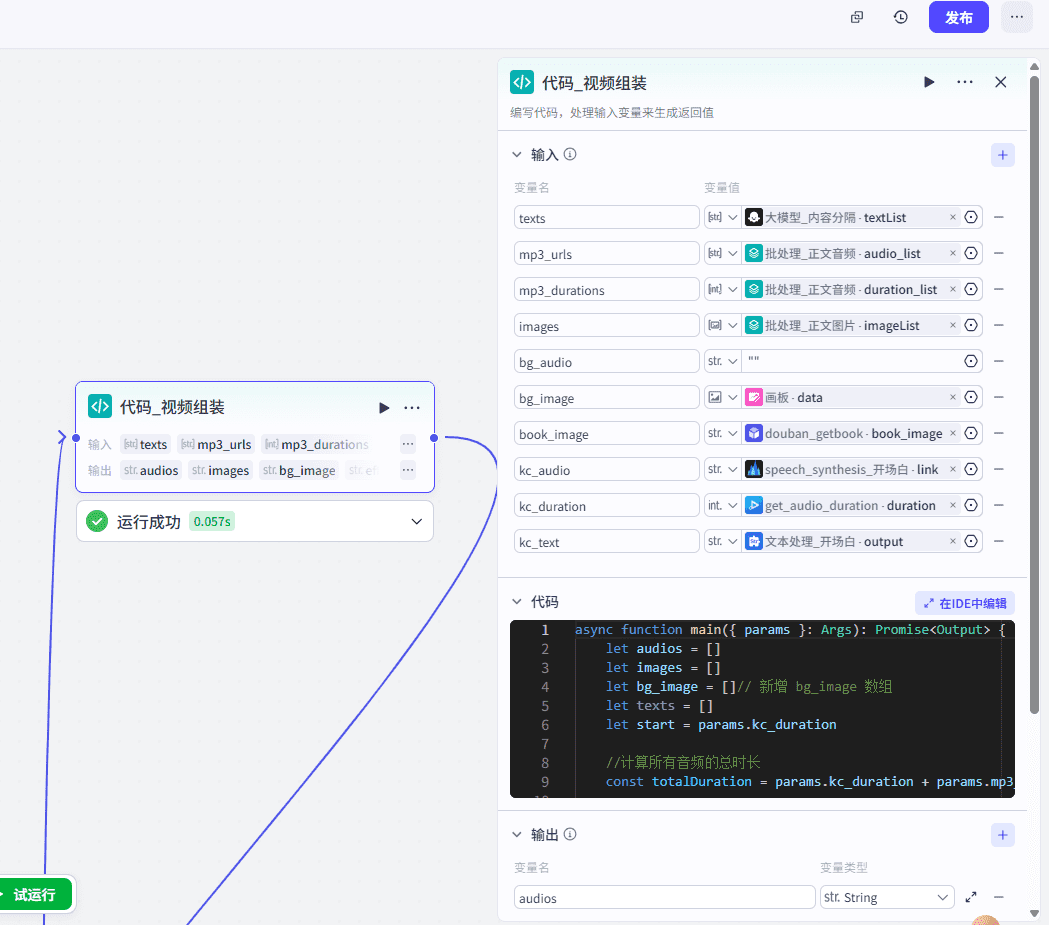The height and width of the screenshot is (925, 1049).
Task: Collapse the 代码 section
Action: (517, 602)
